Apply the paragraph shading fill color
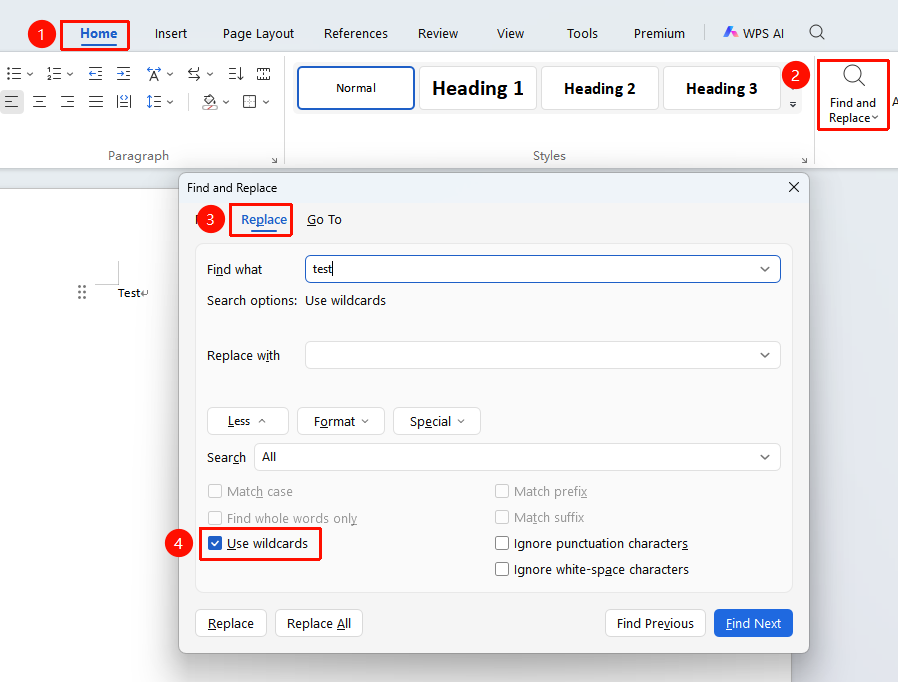898x682 pixels. (x=210, y=102)
